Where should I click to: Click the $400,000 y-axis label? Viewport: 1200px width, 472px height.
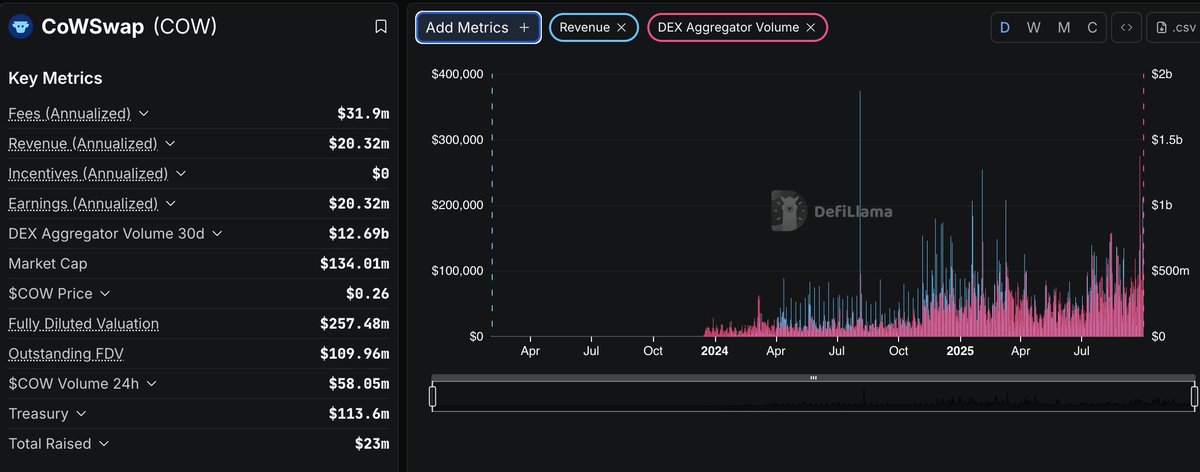(x=458, y=74)
